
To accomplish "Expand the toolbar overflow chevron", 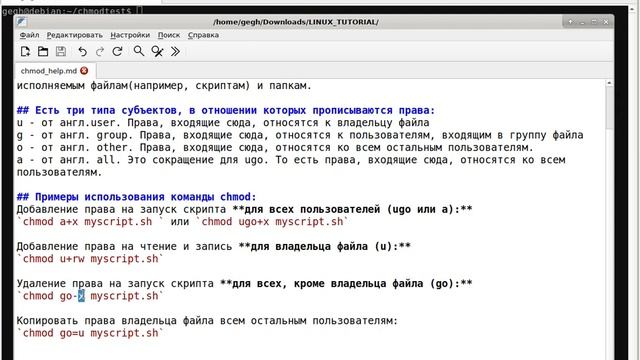I will [x=175, y=51].
